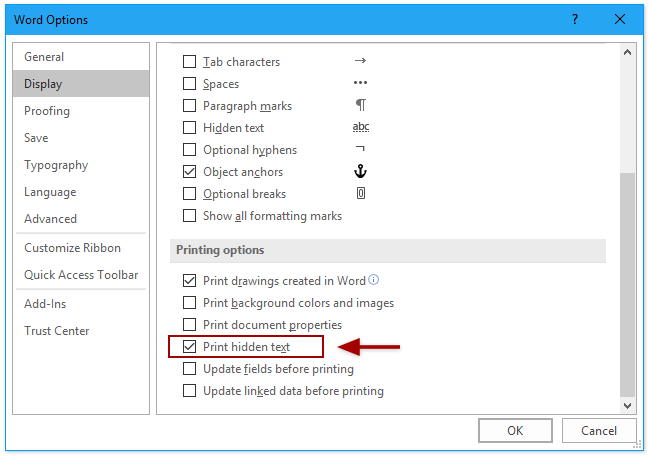Click the Cancel button
The image size is (649, 457).
tap(598, 431)
